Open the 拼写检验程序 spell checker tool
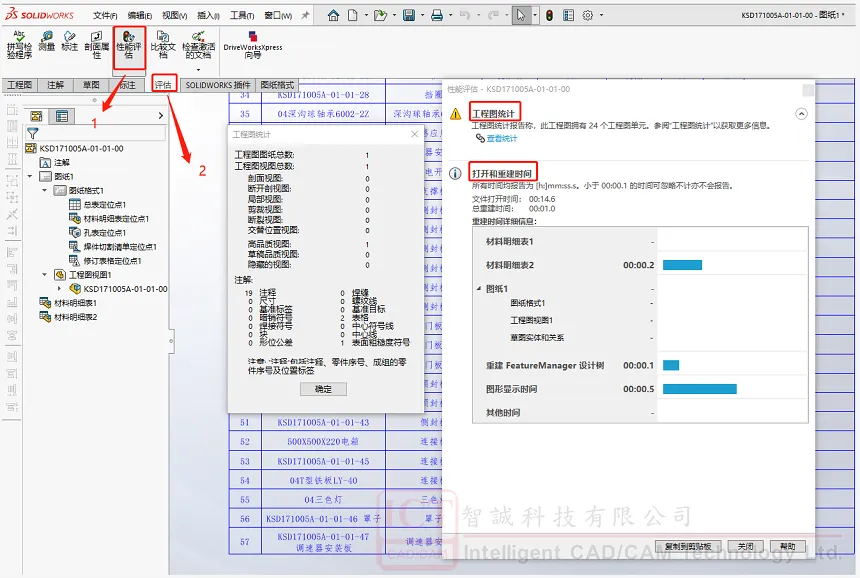 click(19, 44)
